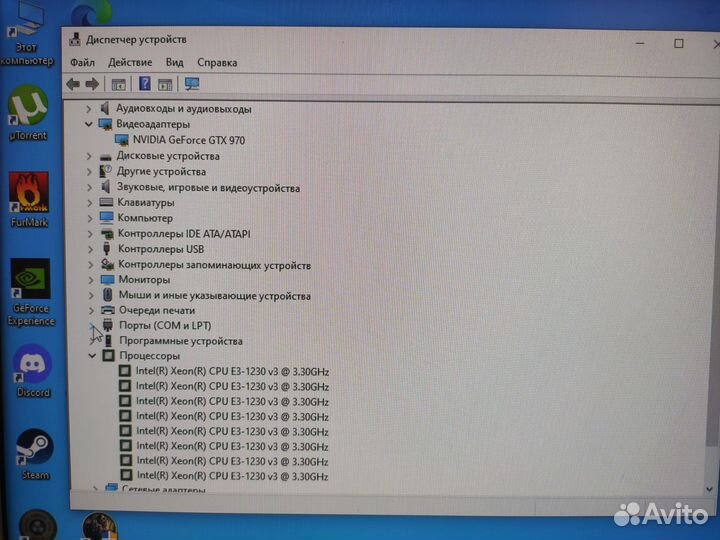This screenshot has width=720, height=540.
Task: Select the last Intel Xeon E3-1230 v3 entry
Action: (x=232, y=476)
